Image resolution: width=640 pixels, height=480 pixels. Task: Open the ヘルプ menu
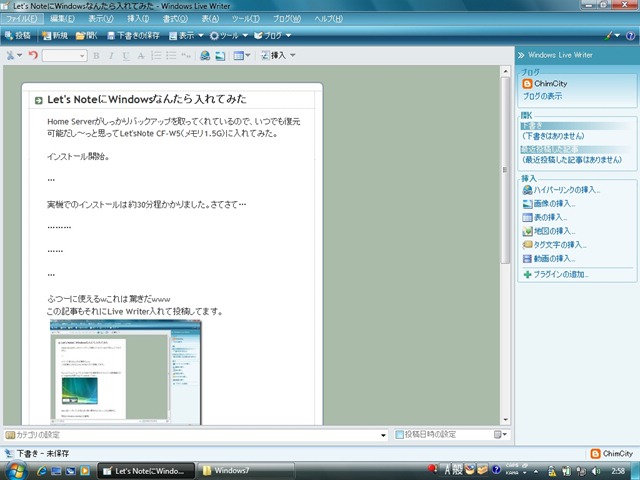(x=329, y=19)
